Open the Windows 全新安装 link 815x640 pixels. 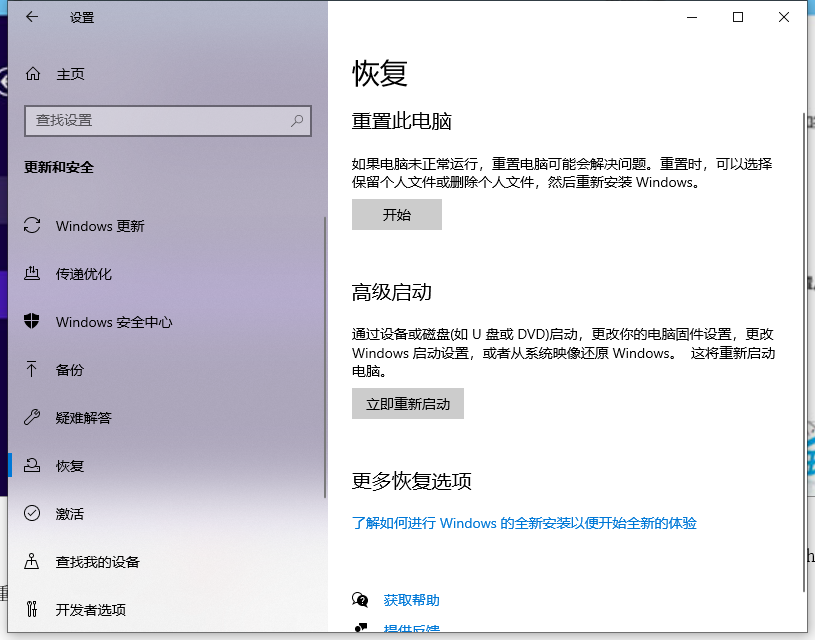(x=524, y=523)
